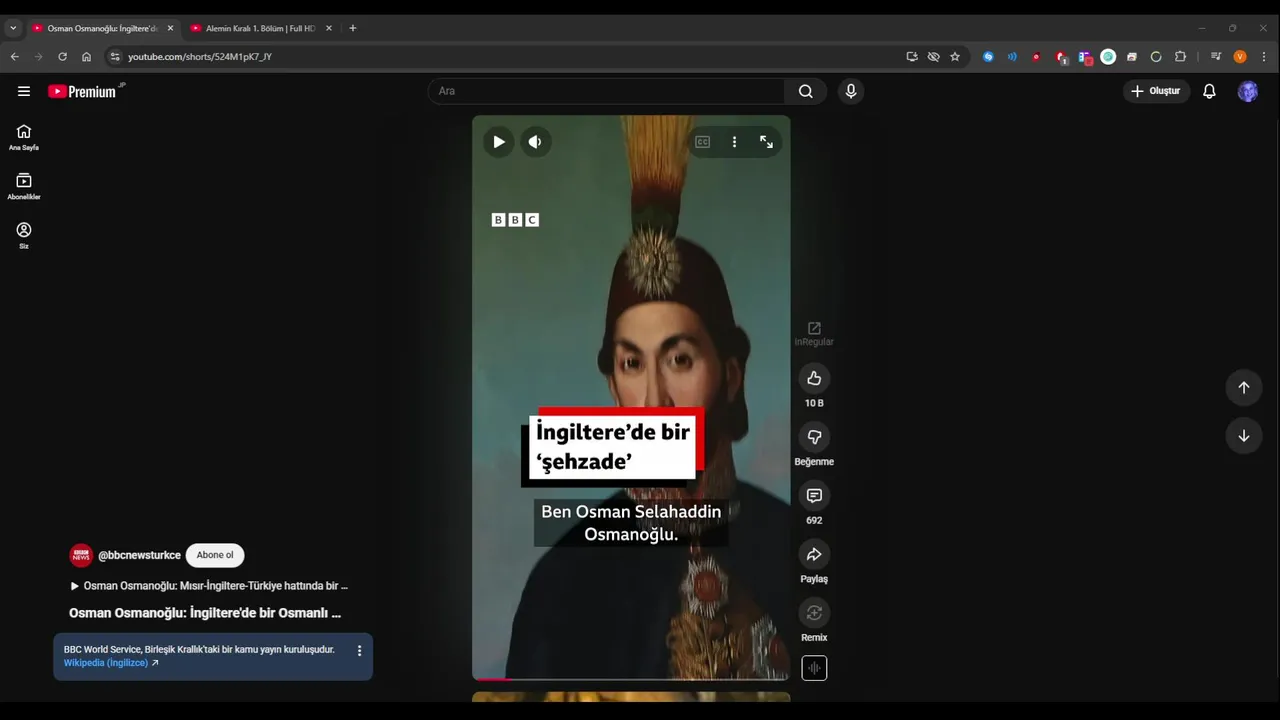
Task: Open a new browser tab
Action: pos(352,28)
